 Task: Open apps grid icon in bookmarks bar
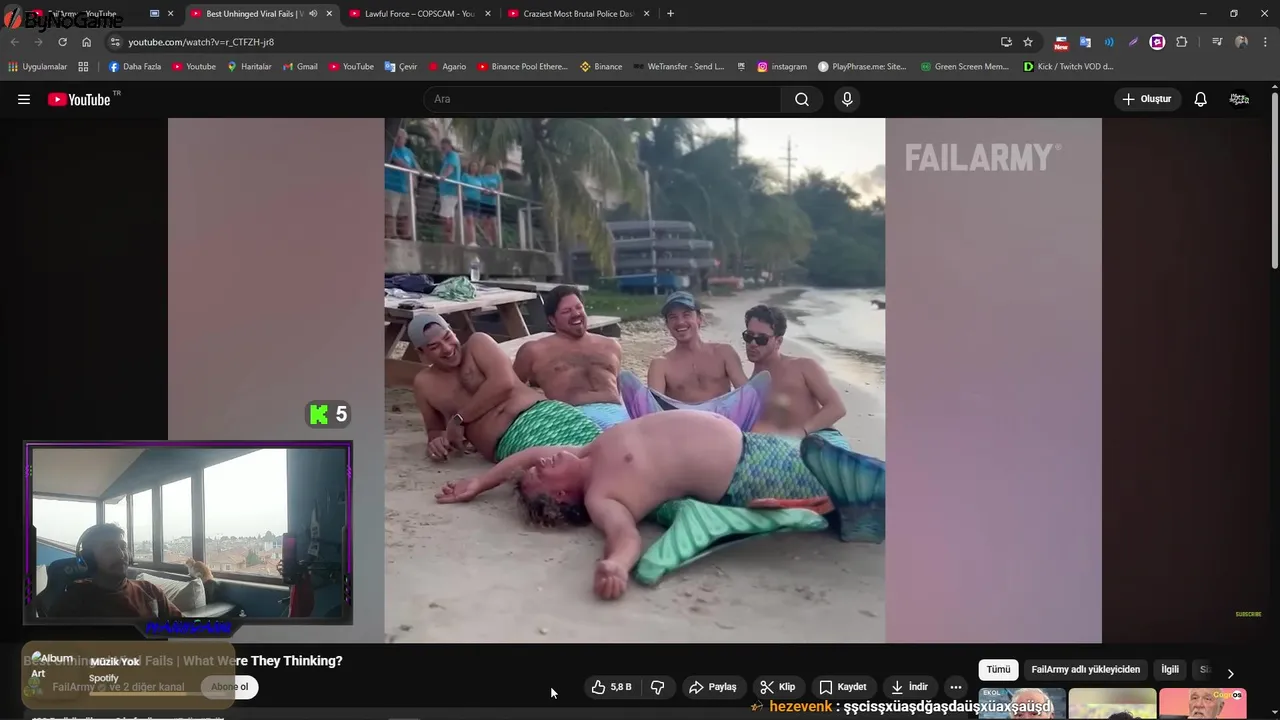point(83,67)
